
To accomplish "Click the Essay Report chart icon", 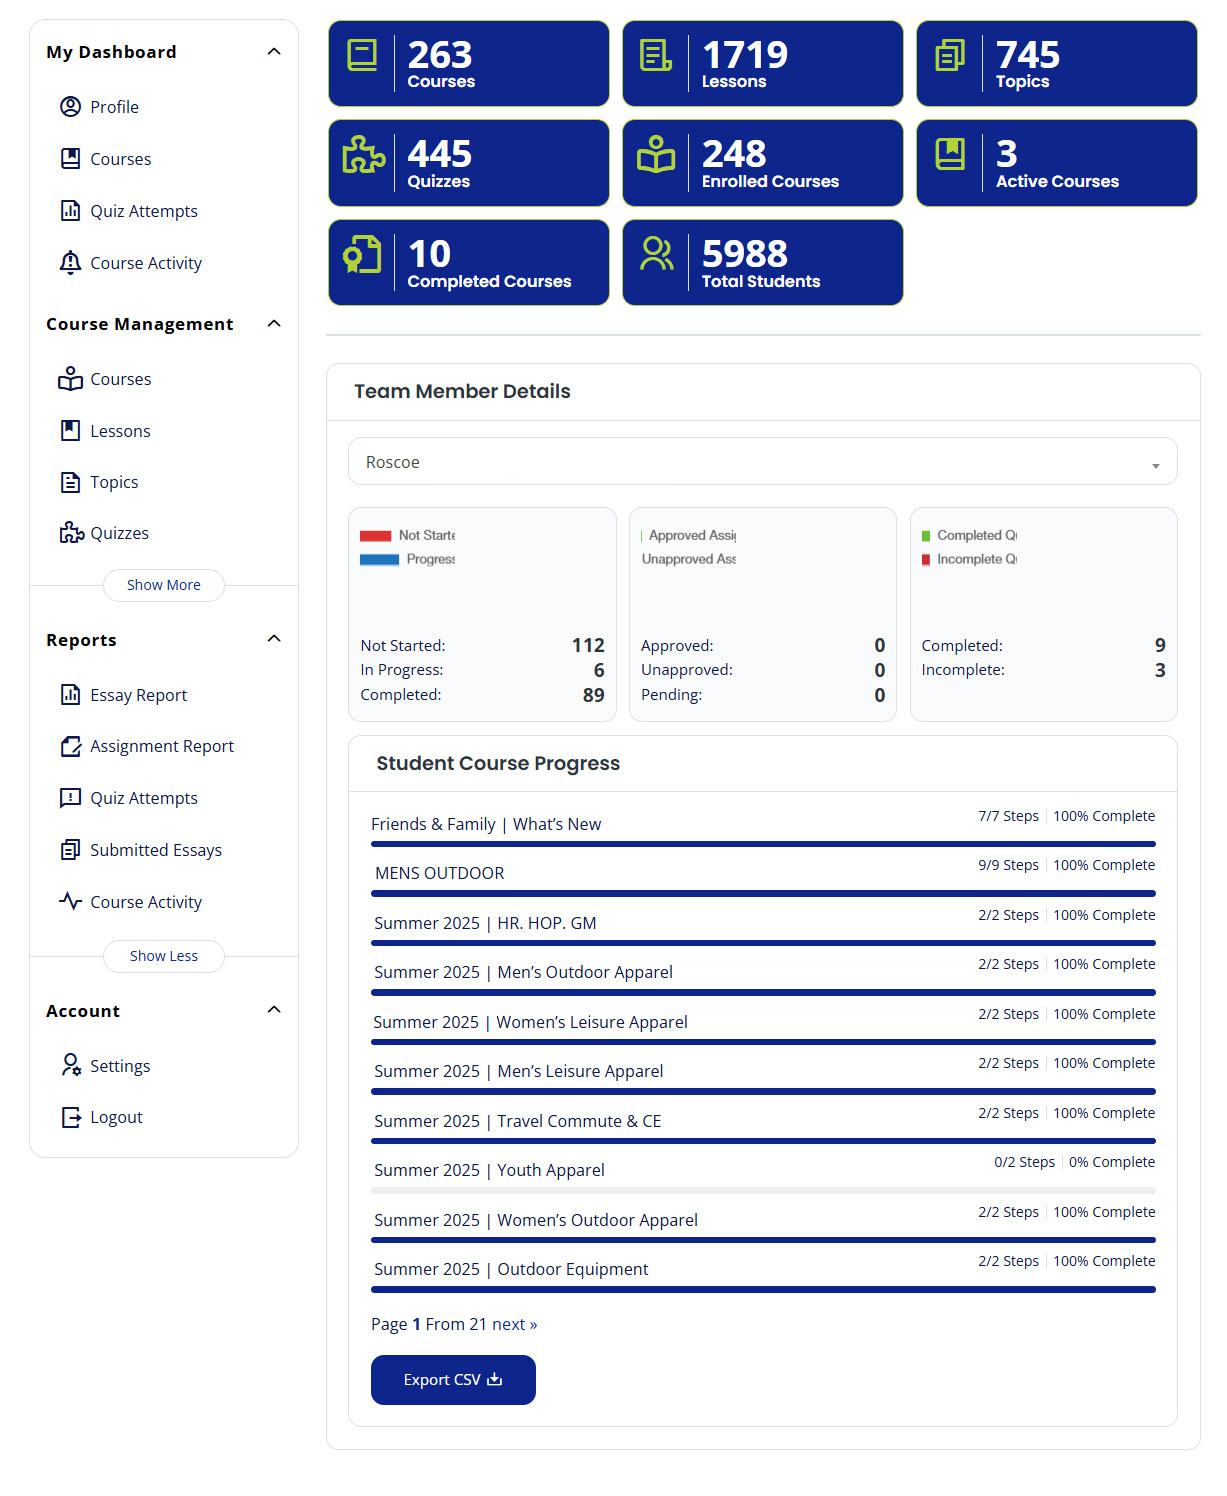I will click(70, 695).
